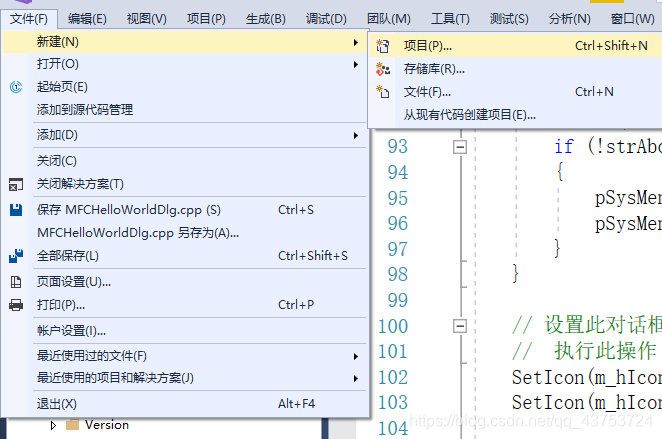Open the 编辑(E) menu
Screen dimensions: 662x439
(x=87, y=19)
